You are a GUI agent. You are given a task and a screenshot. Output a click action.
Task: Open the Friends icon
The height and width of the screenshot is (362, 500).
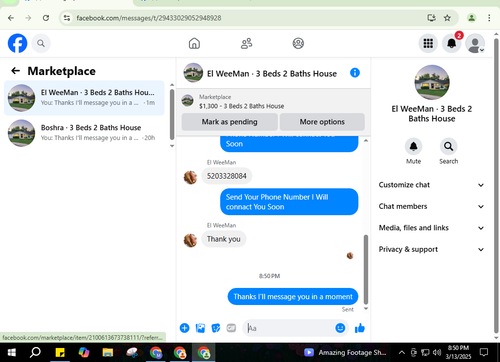tap(246, 43)
